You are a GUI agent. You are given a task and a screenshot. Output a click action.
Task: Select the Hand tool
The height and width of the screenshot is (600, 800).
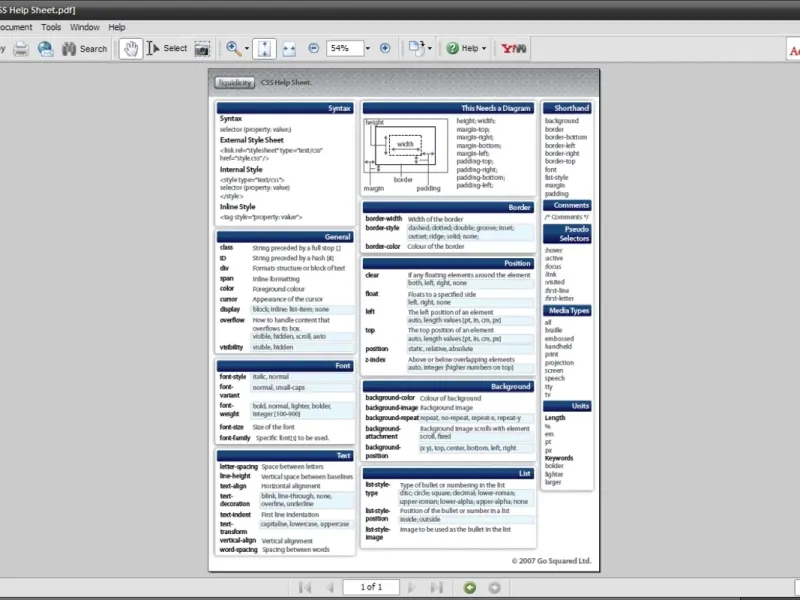pos(130,48)
